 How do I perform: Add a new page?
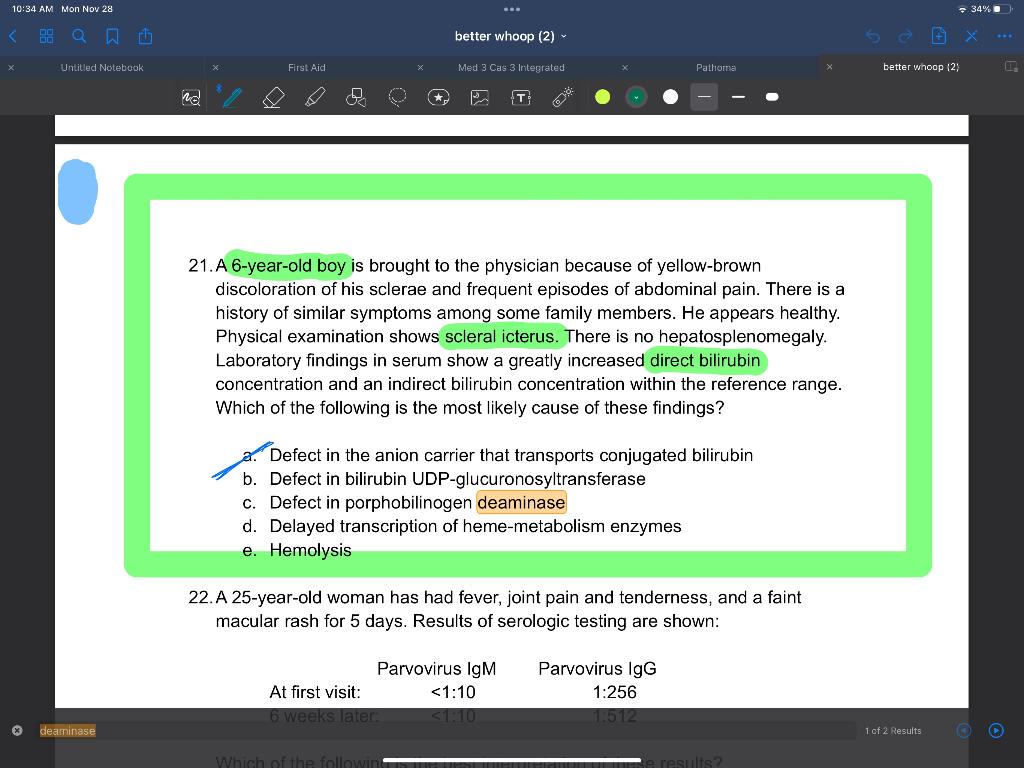point(938,36)
